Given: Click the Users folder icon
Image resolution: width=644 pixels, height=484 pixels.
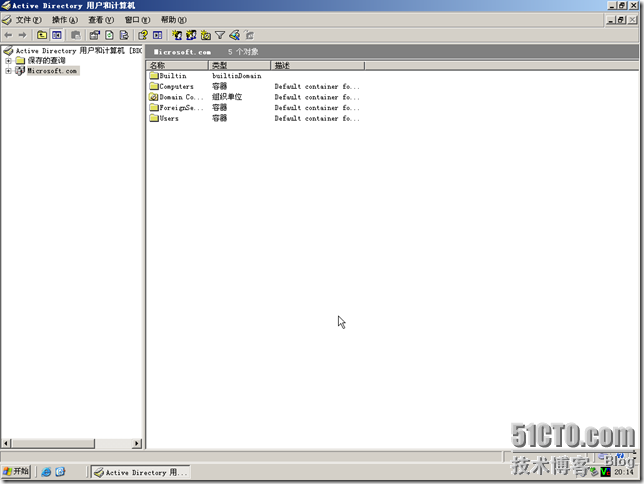Looking at the screenshot, I should [154, 119].
